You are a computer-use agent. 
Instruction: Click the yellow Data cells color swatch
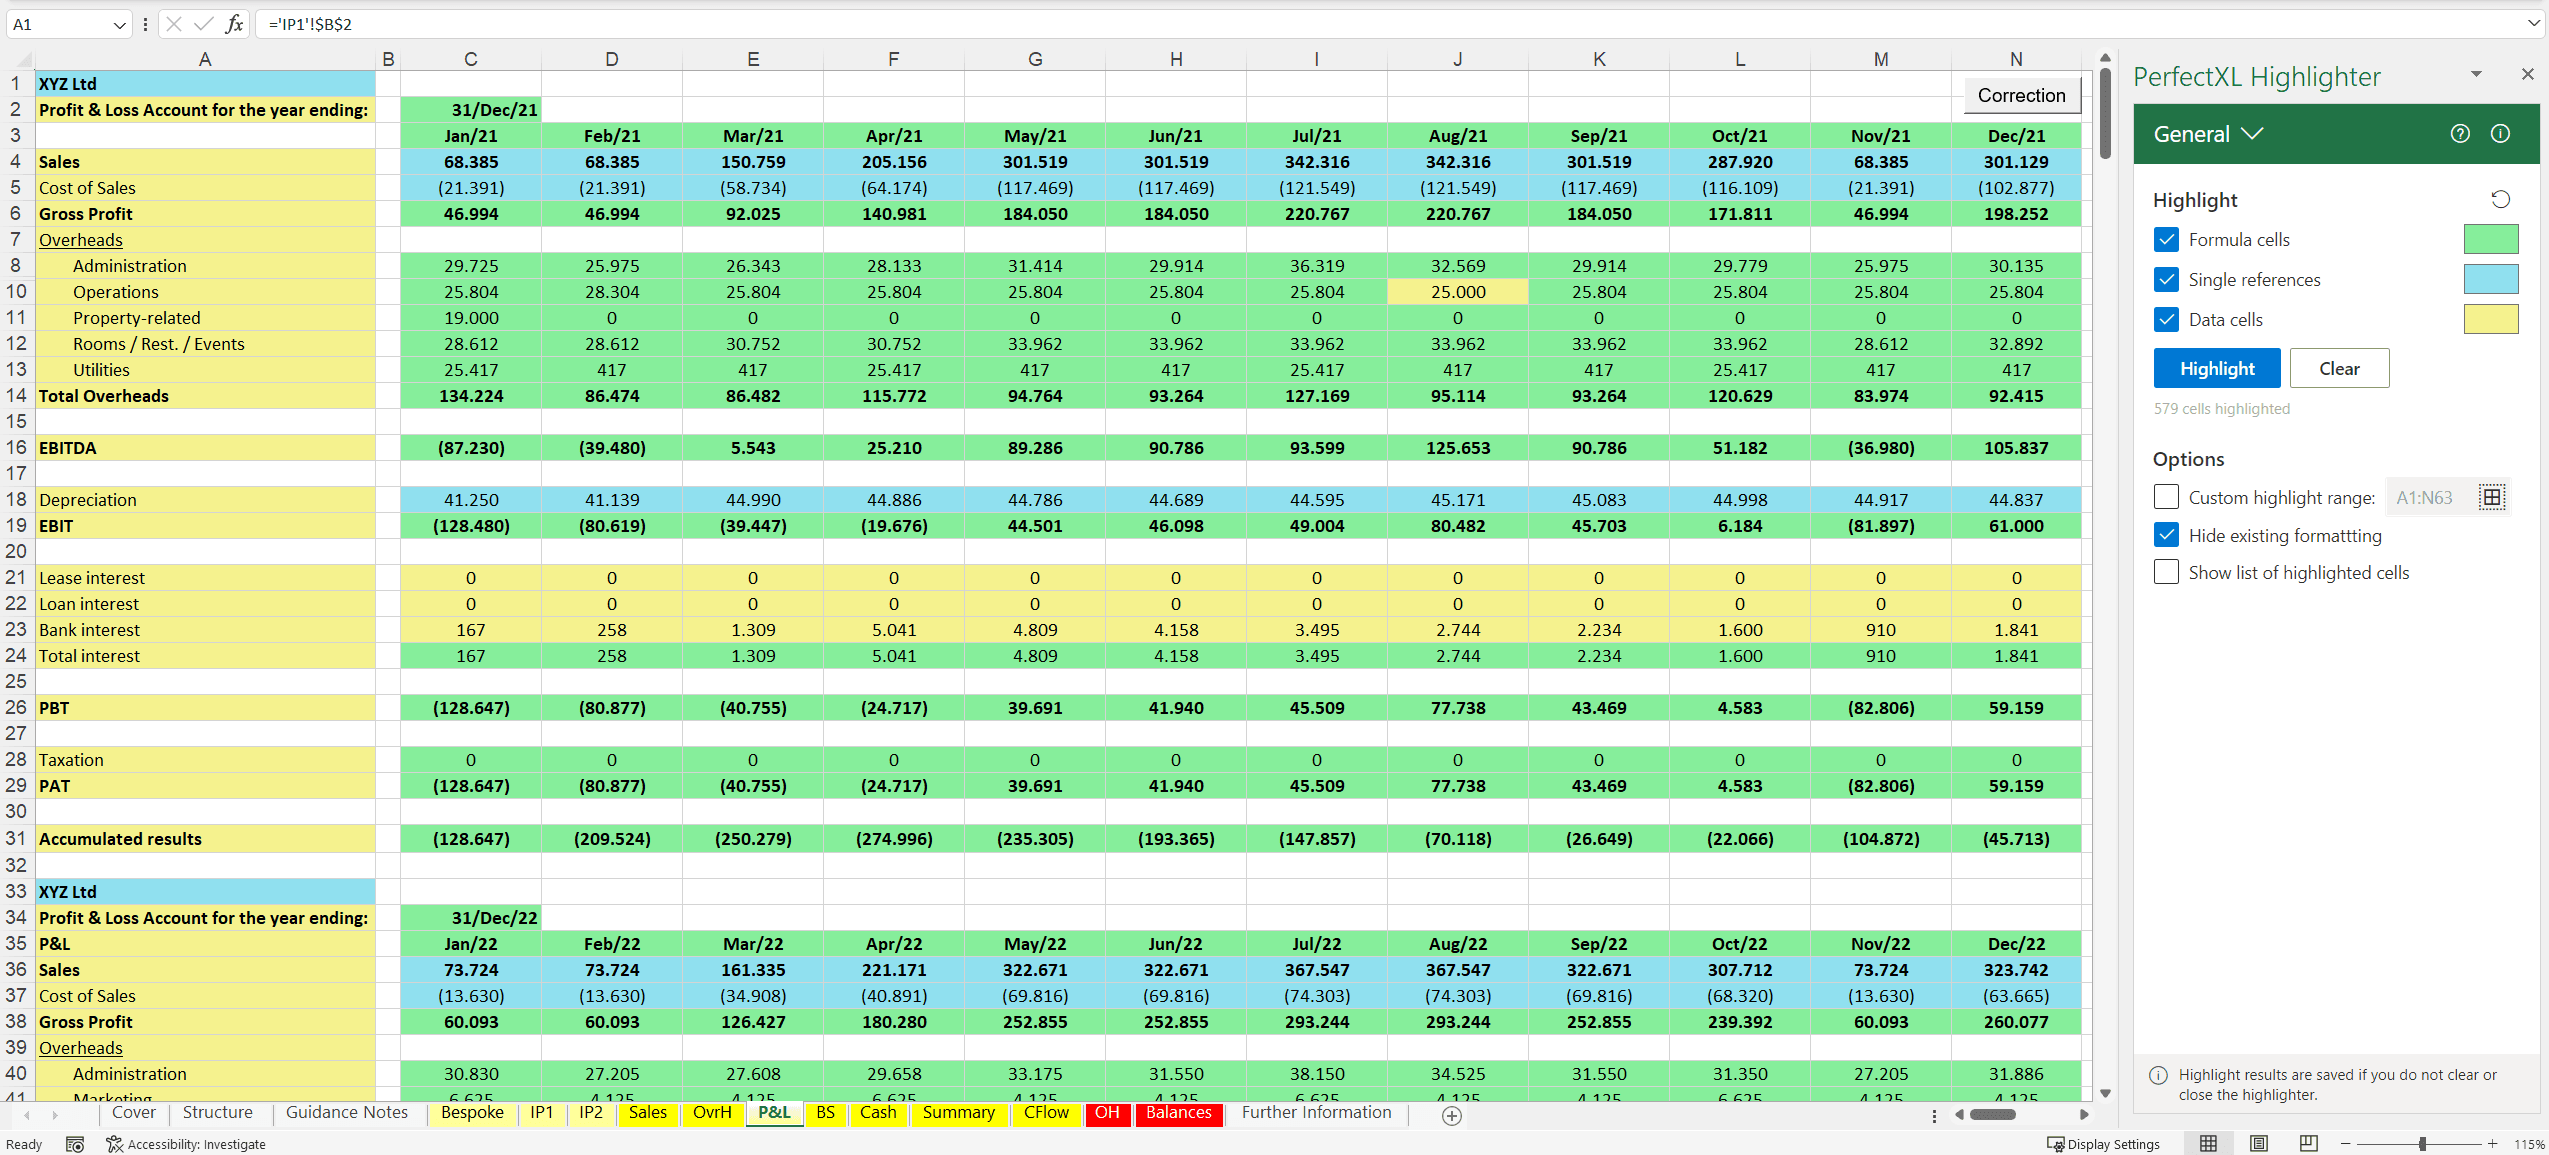2490,319
